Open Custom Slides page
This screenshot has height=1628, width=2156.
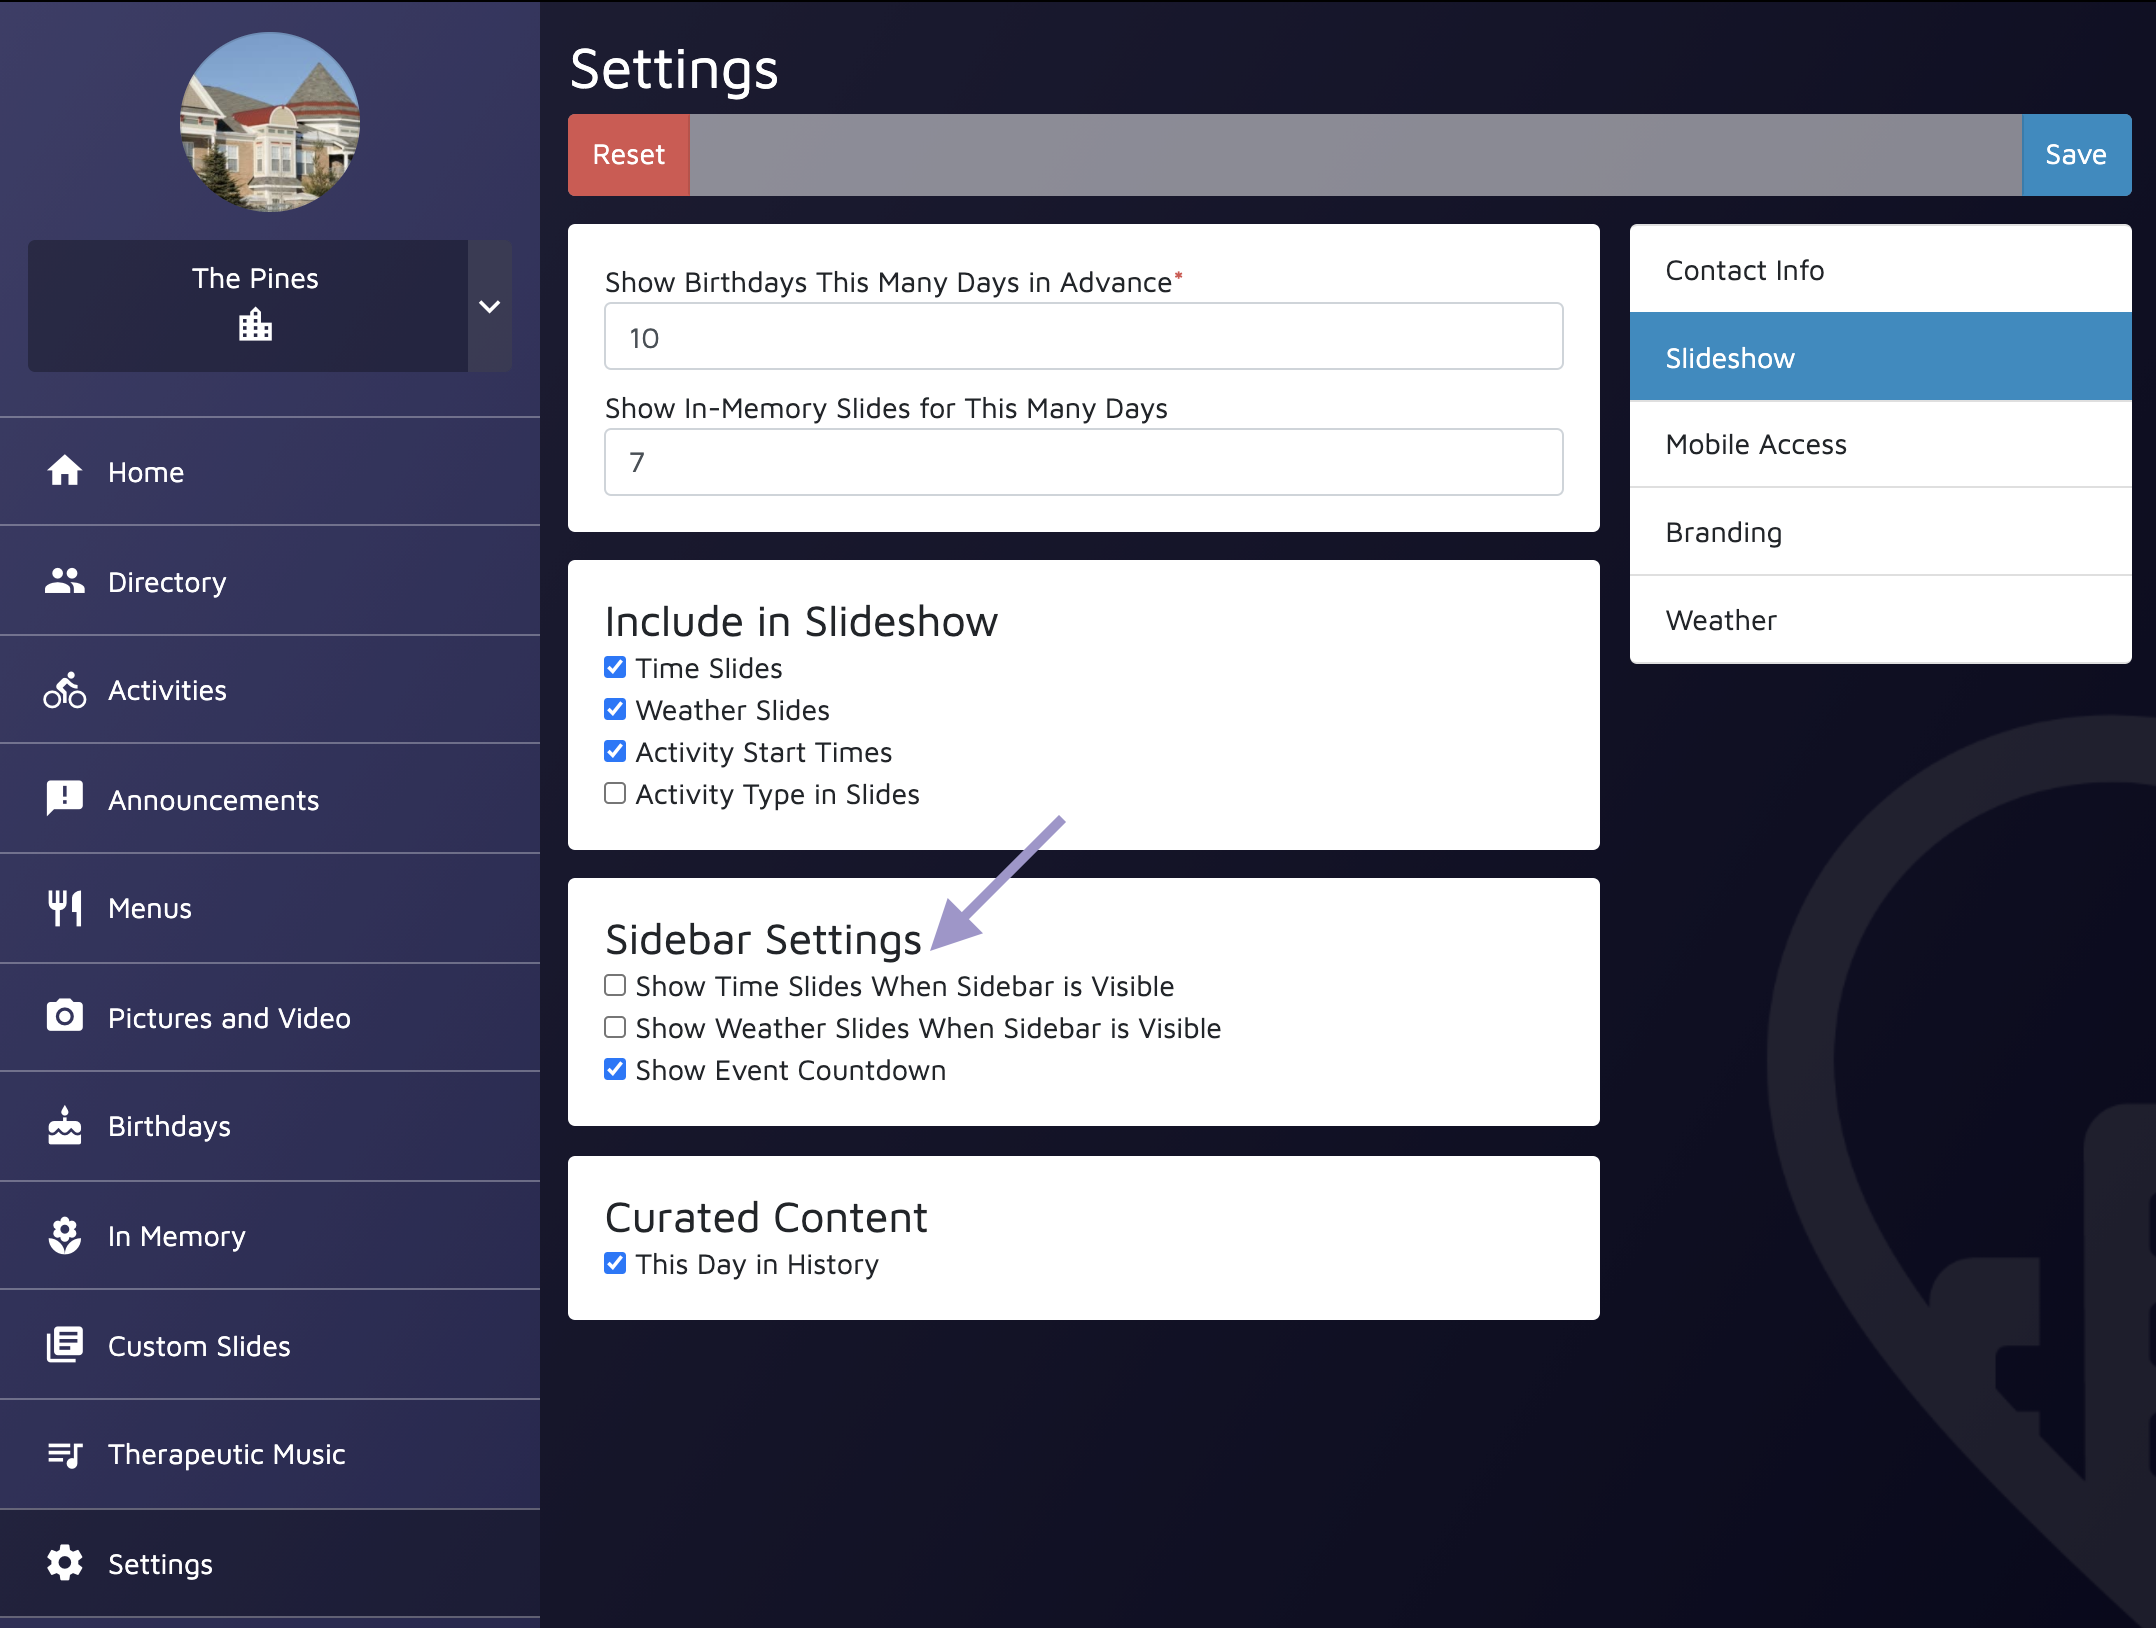click(270, 1345)
